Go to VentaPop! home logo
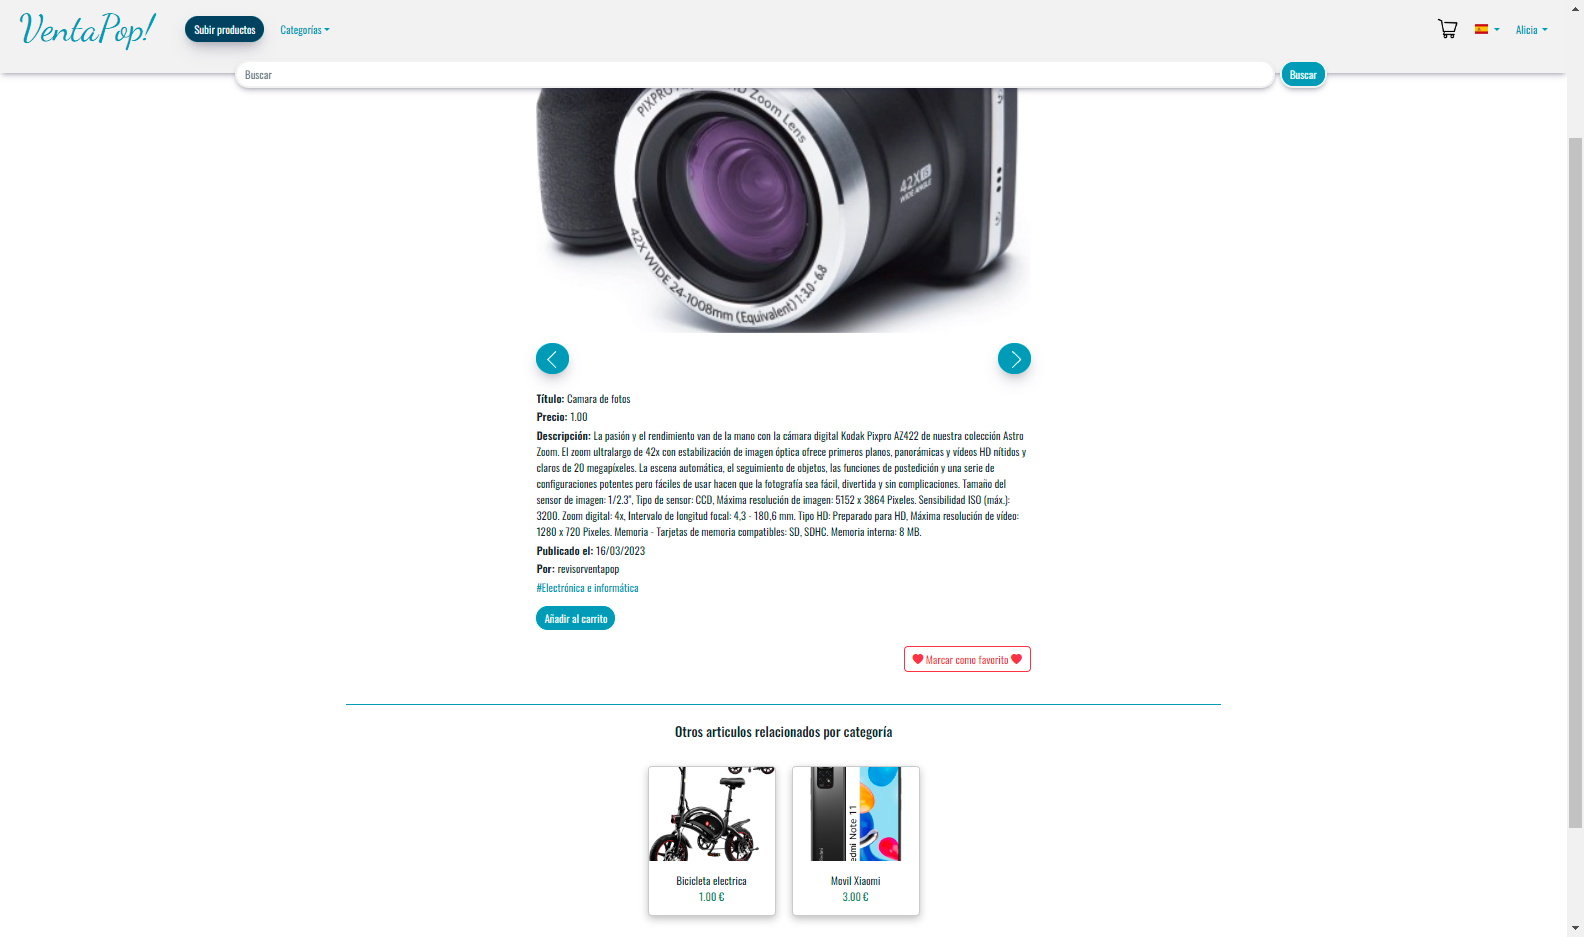Image resolution: width=1584 pixels, height=937 pixels. tap(87, 30)
